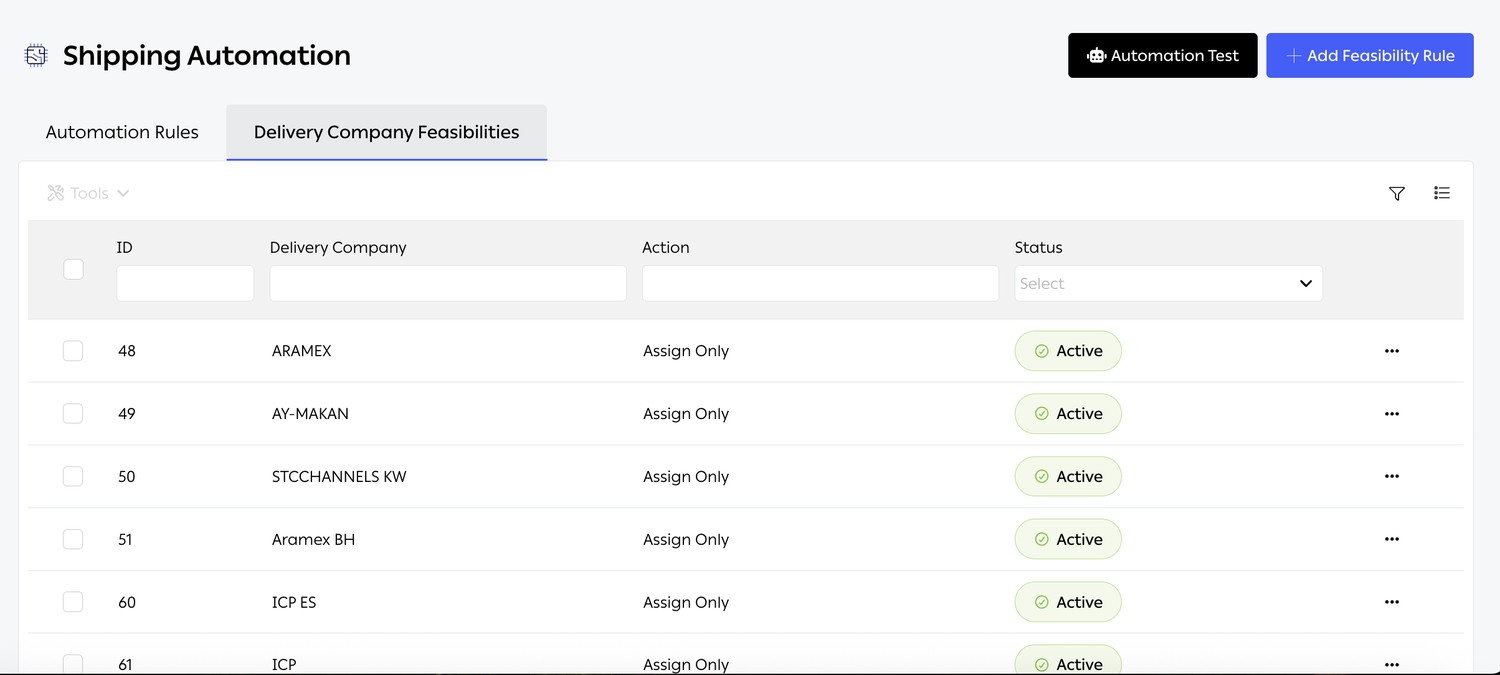The image size is (1500, 675).
Task: Click ID value 50
Action: (x=126, y=477)
